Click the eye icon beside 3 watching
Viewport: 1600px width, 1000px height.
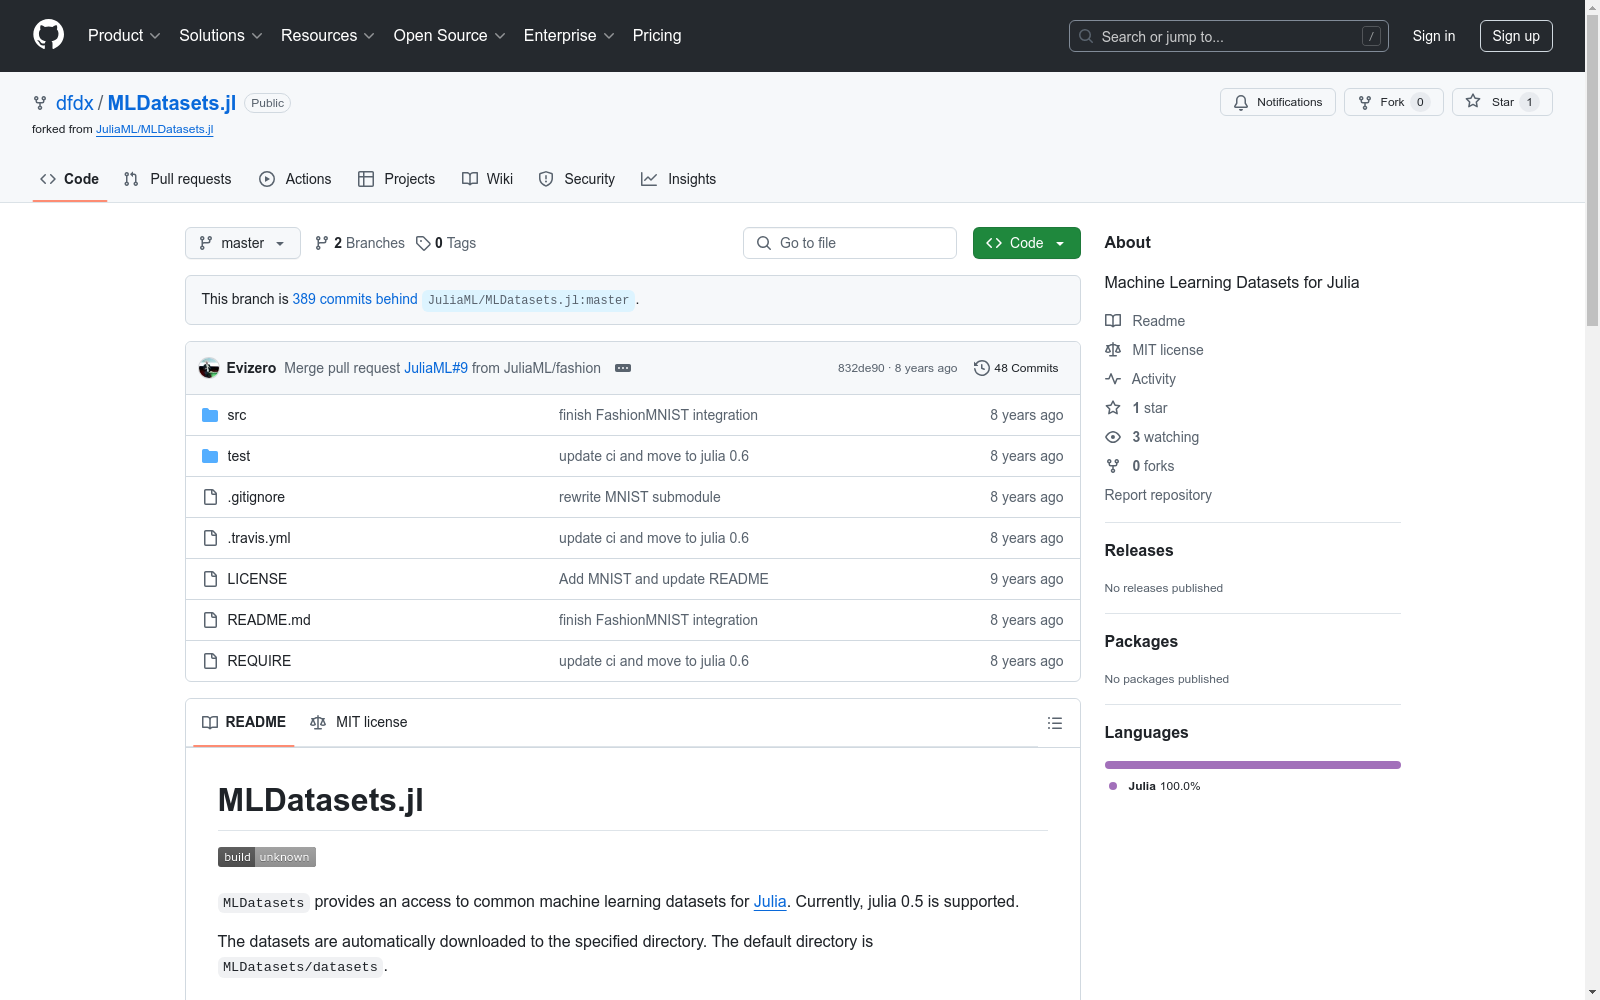1113,437
